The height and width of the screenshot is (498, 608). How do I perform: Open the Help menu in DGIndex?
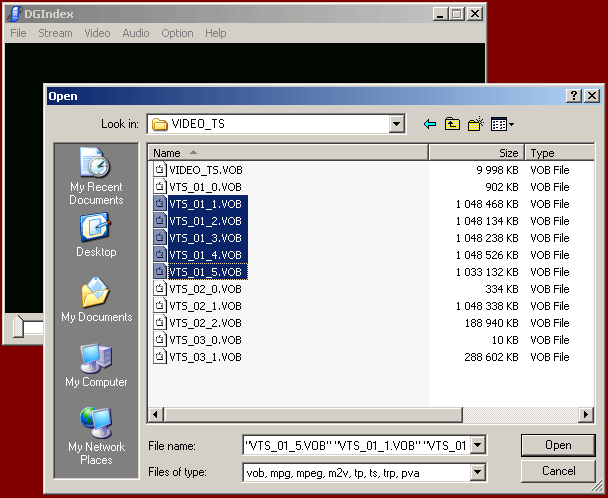[x=216, y=33]
